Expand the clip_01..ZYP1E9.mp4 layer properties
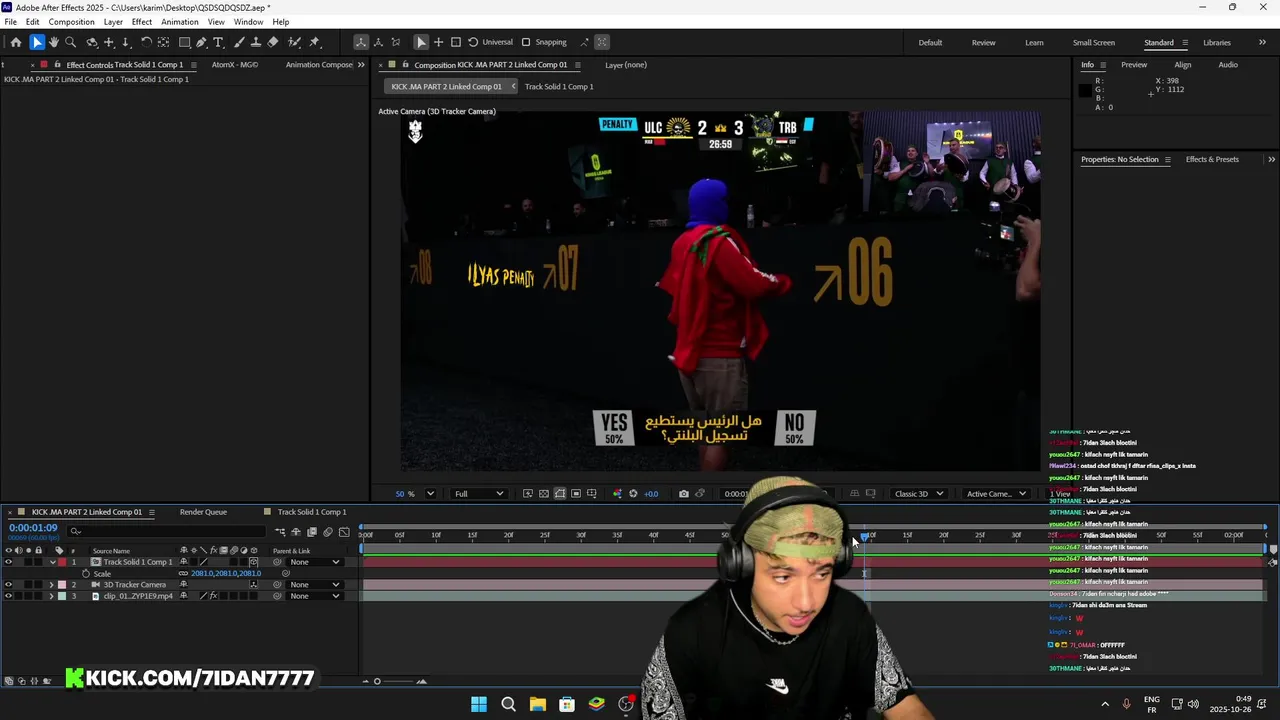Viewport: 1280px width, 720px height. [x=52, y=596]
